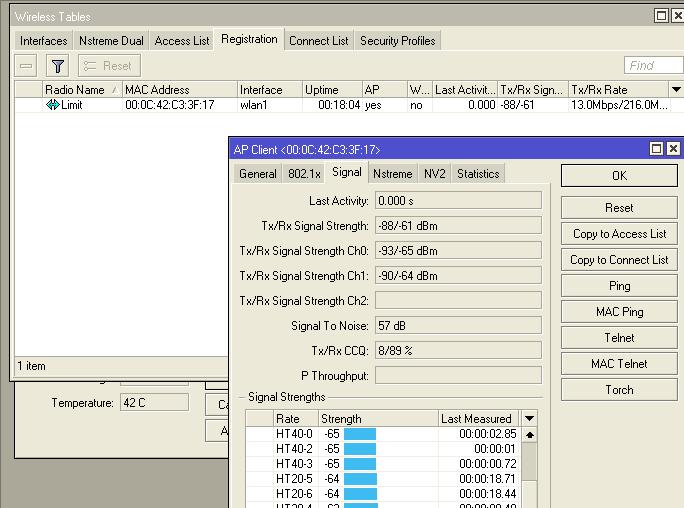Switch to the Nstreme Dual tab

(111, 41)
